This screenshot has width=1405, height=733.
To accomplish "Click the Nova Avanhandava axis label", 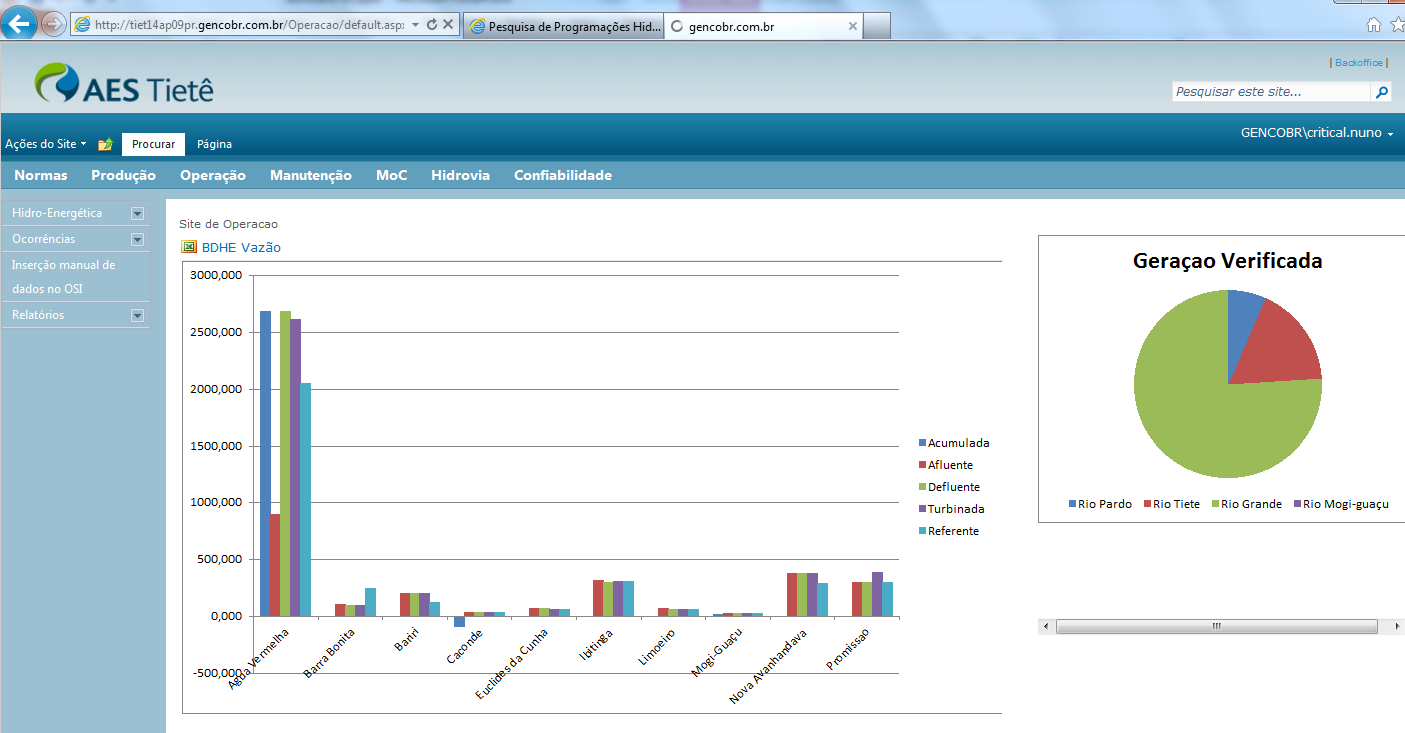I will point(768,665).
